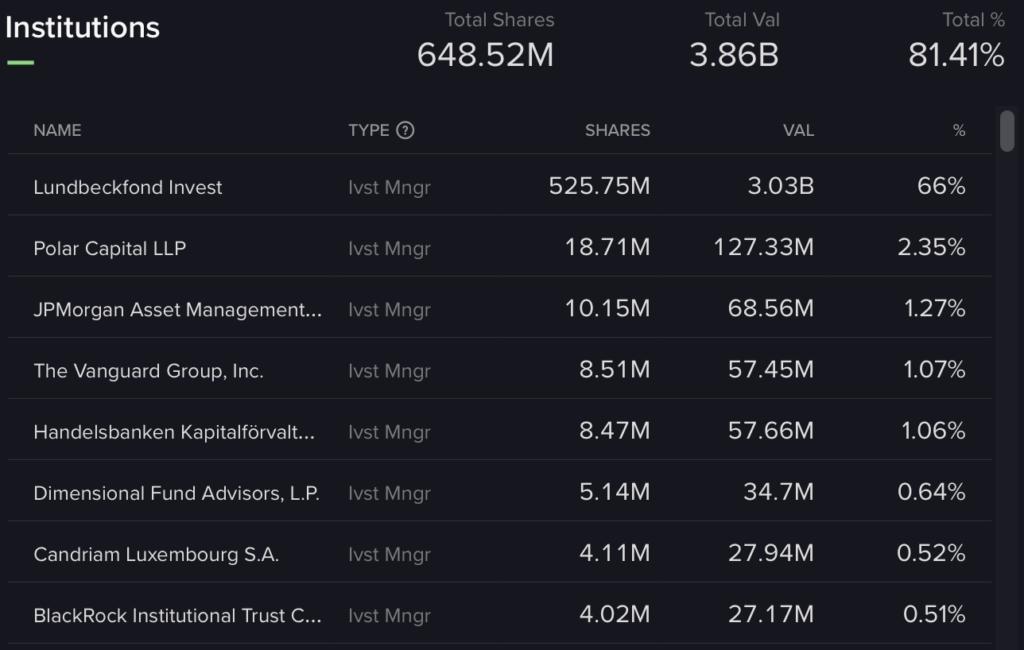Image resolution: width=1024 pixels, height=650 pixels.
Task: Sort by the SHARES column header
Action: coord(617,130)
